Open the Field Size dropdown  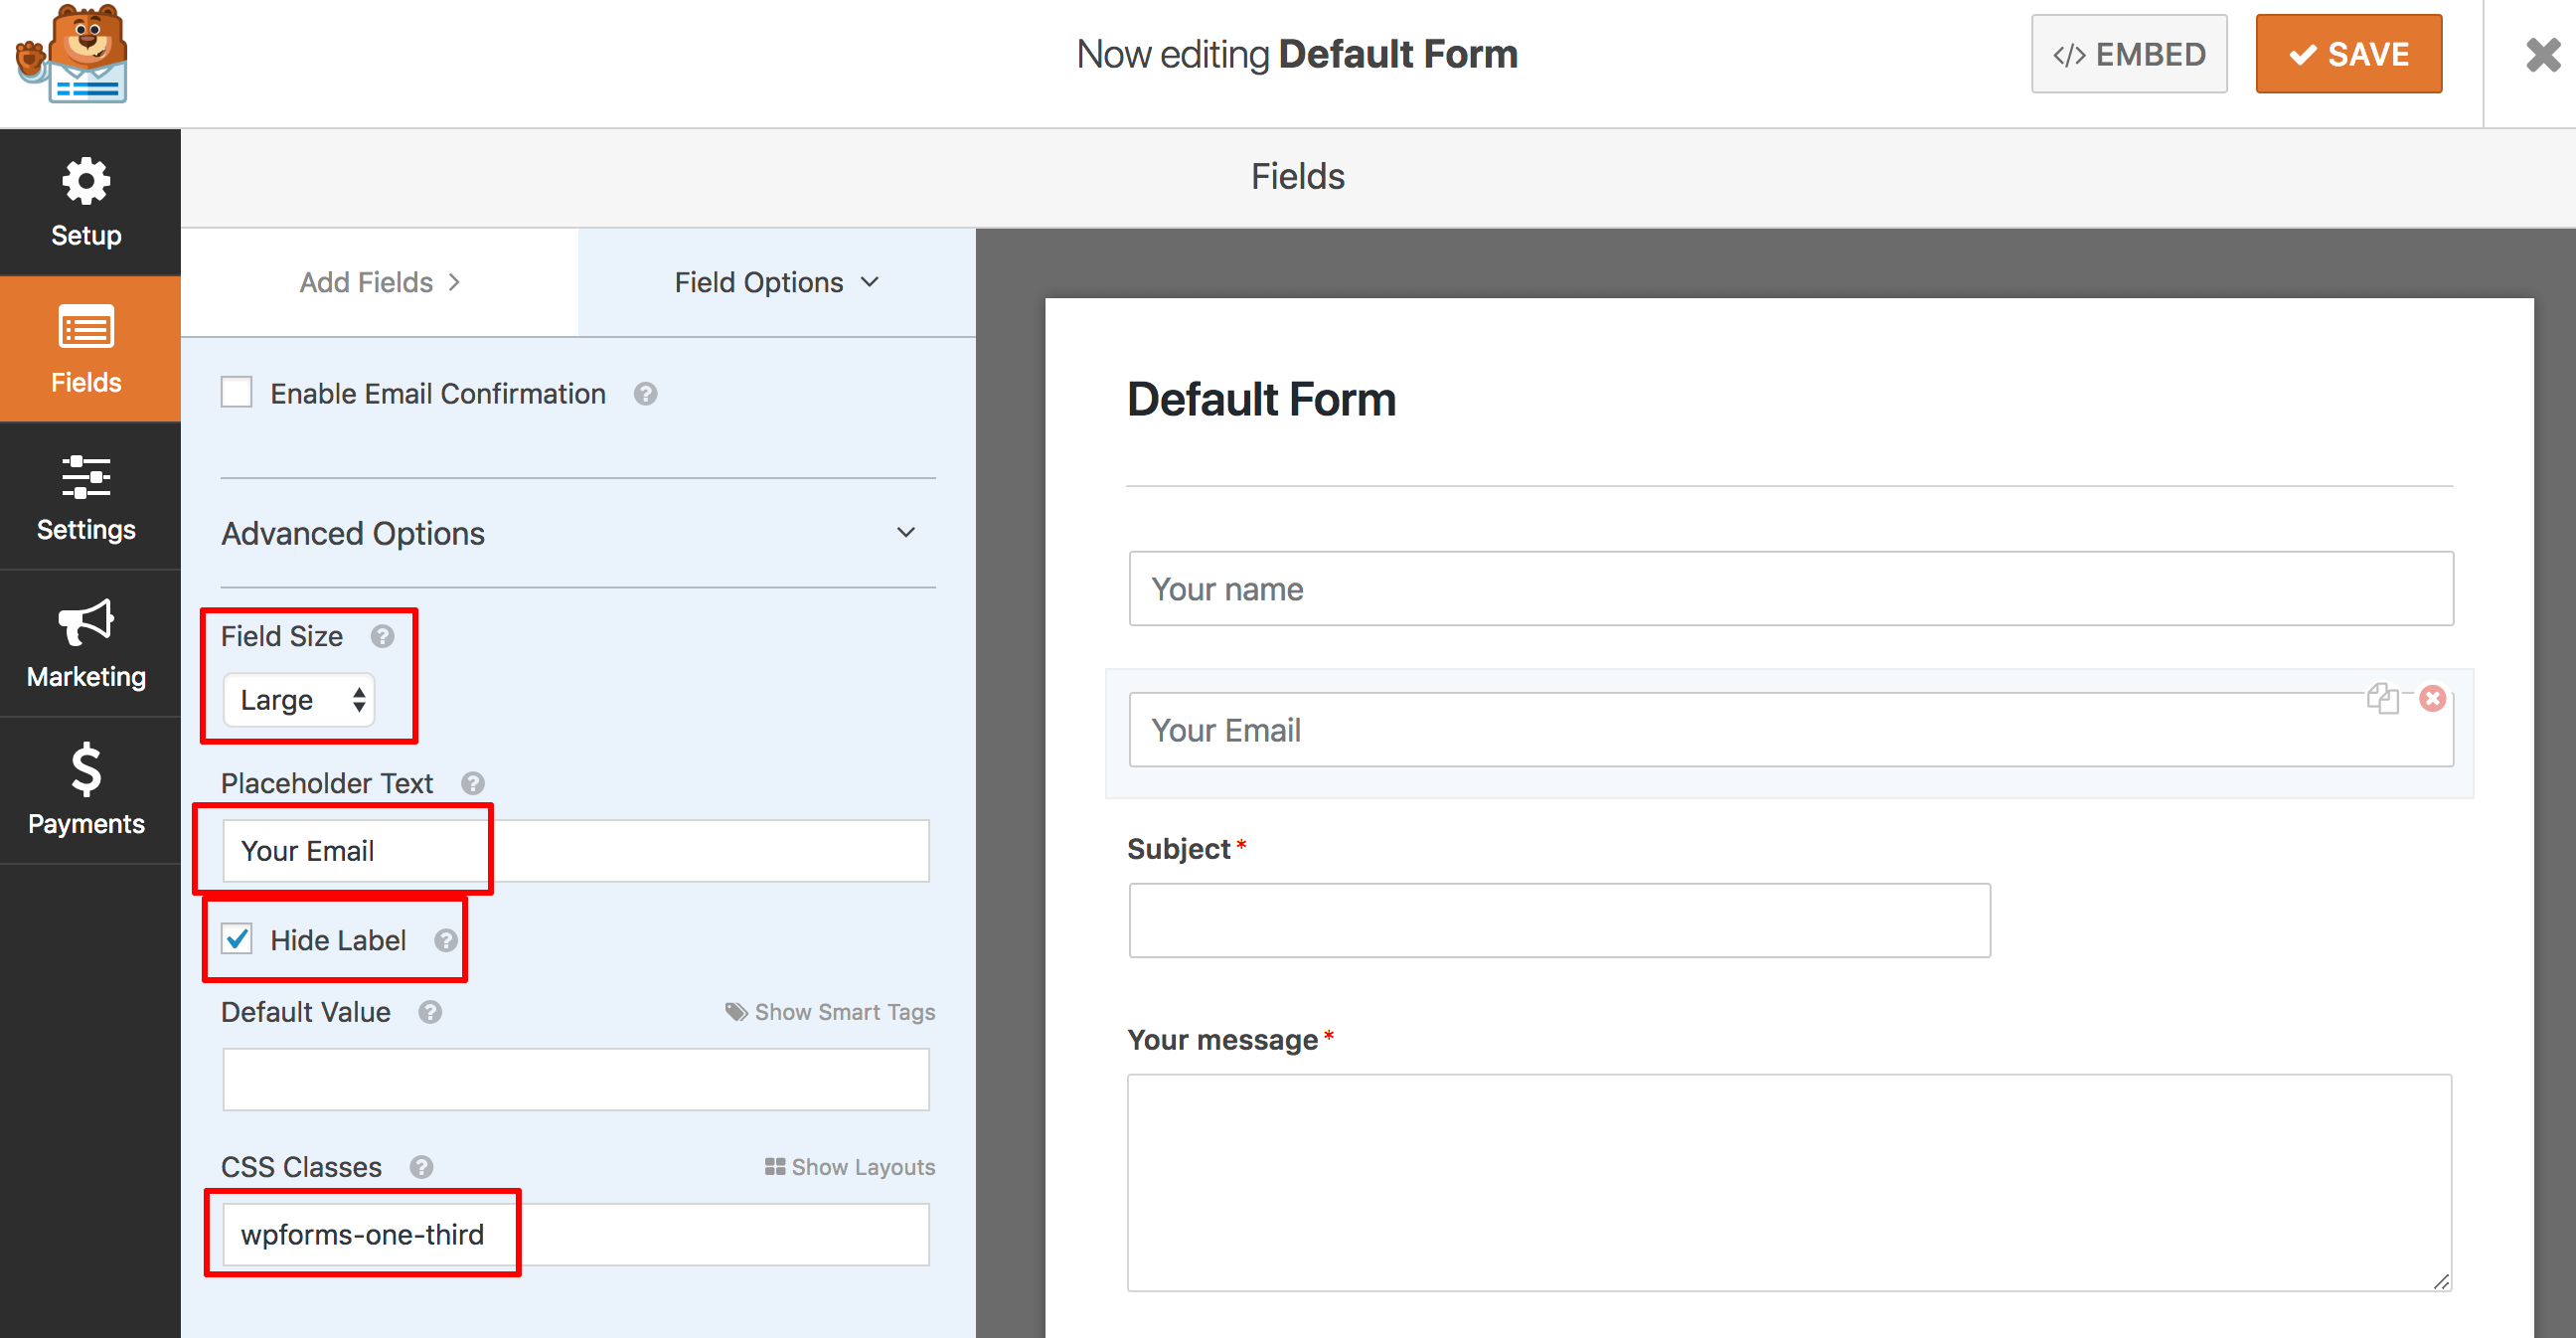coord(299,700)
